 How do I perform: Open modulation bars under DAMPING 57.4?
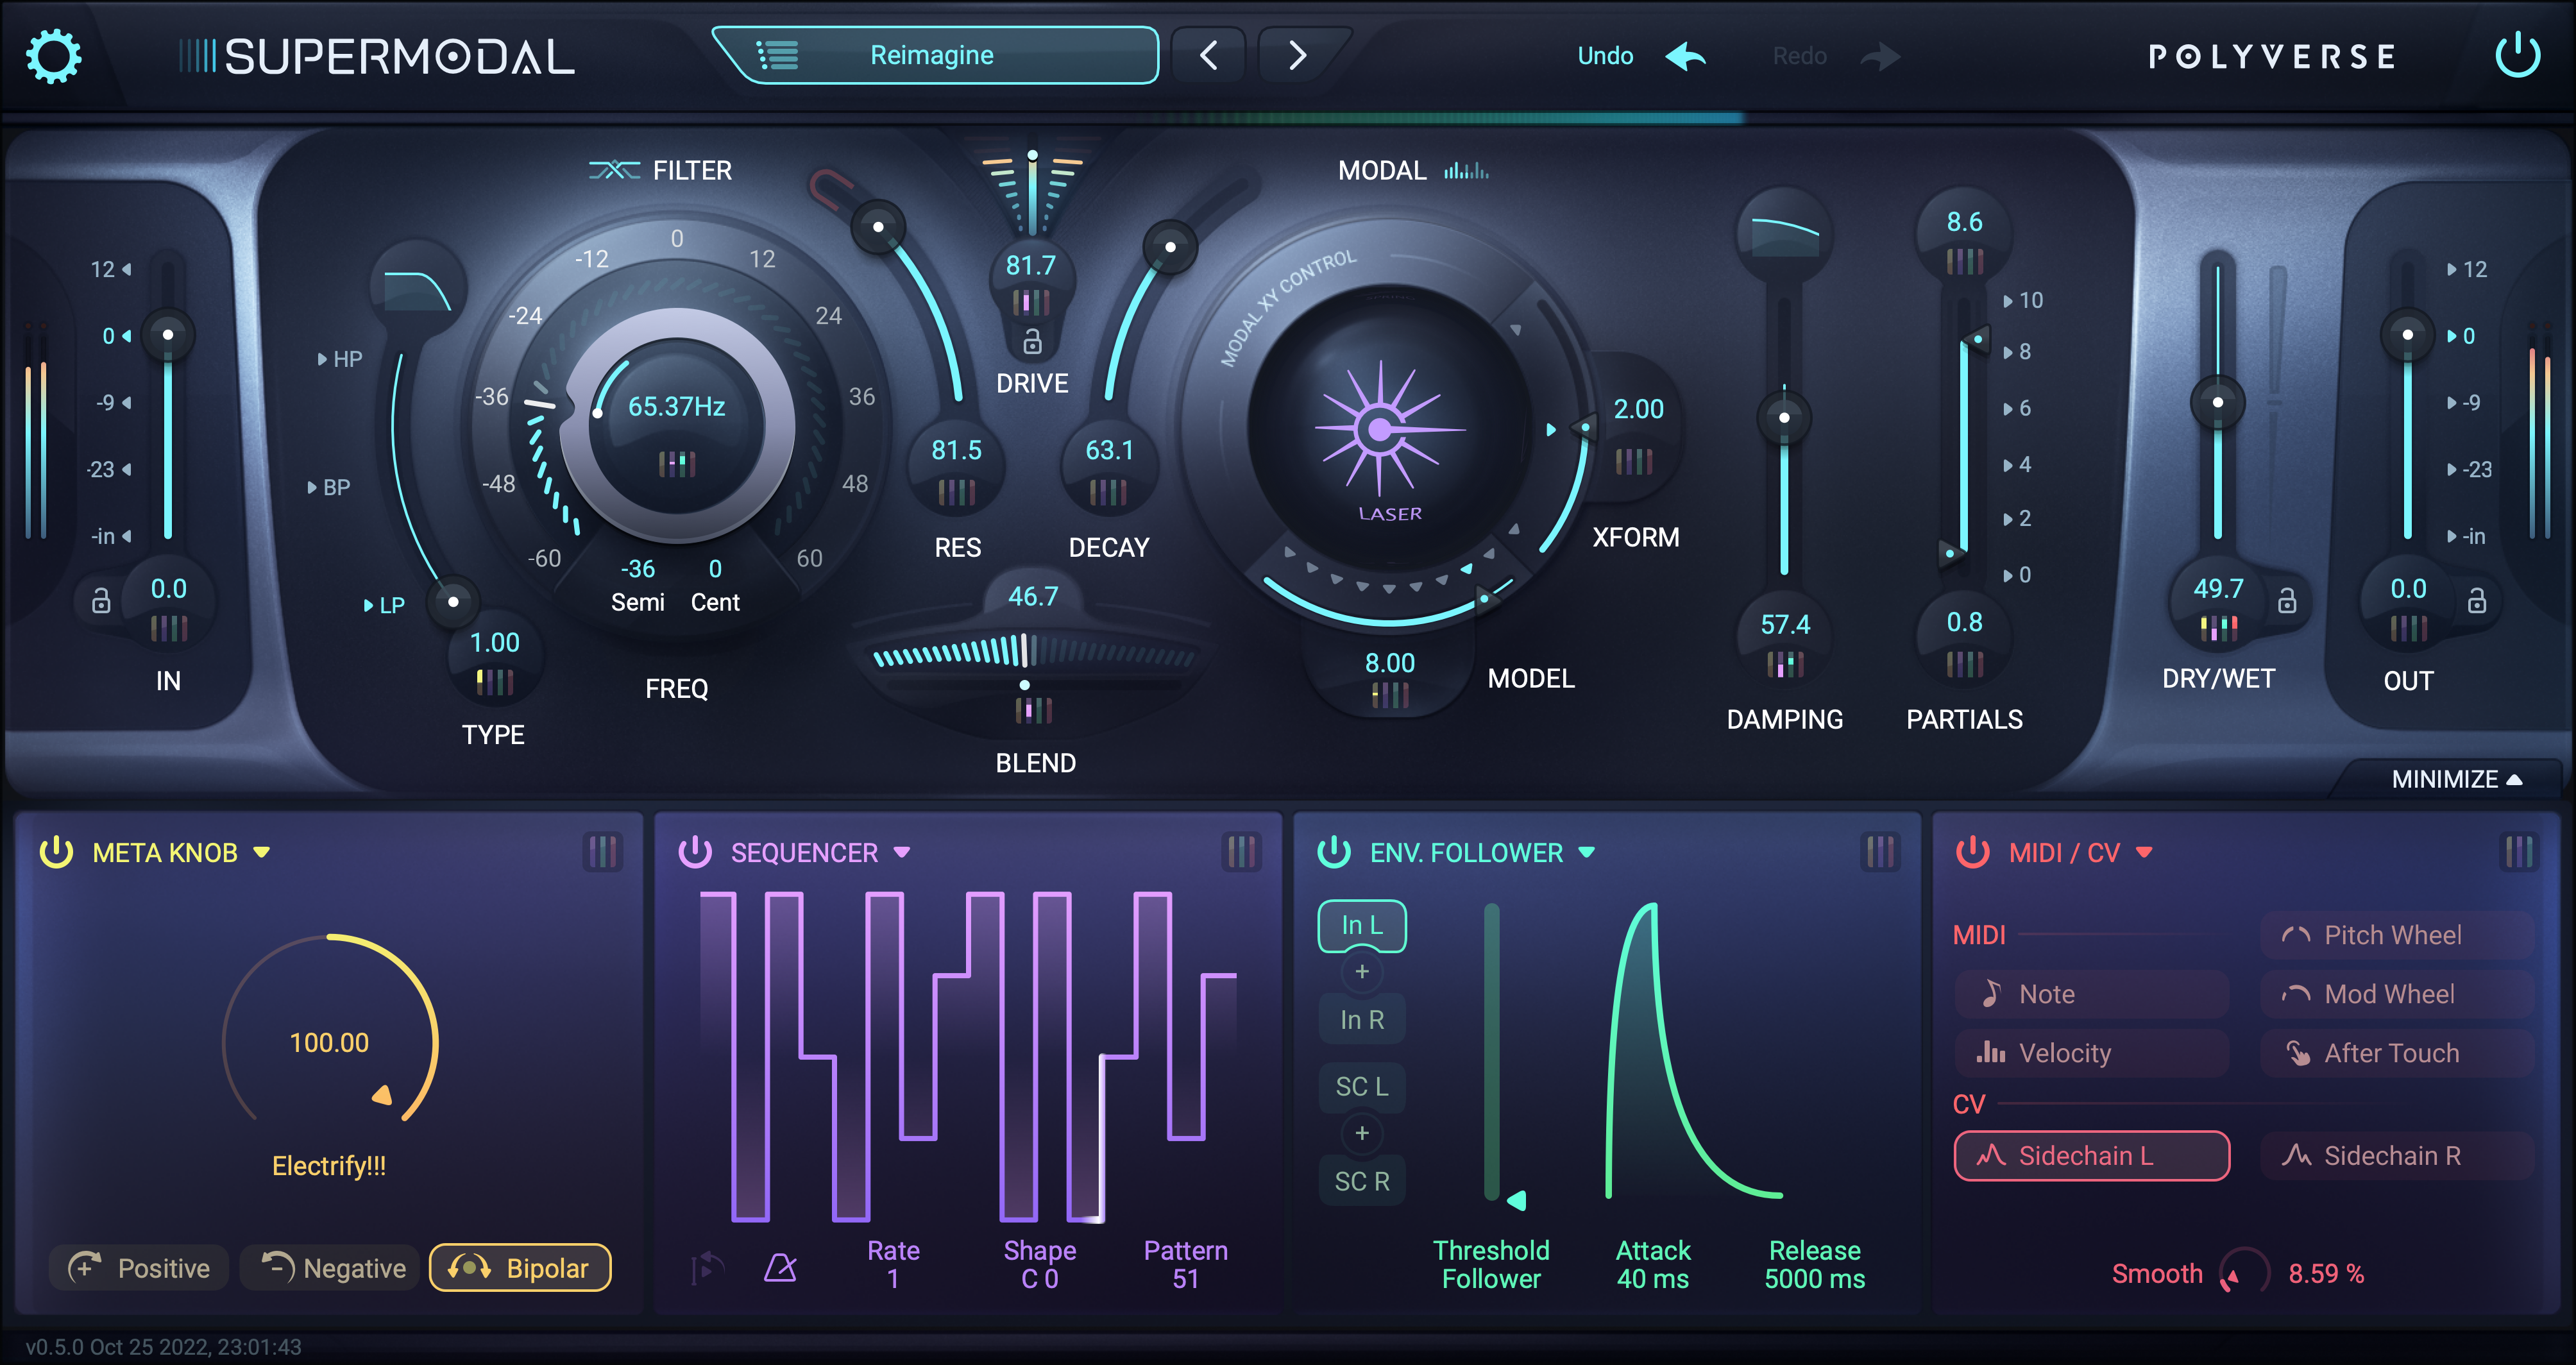(x=1785, y=664)
